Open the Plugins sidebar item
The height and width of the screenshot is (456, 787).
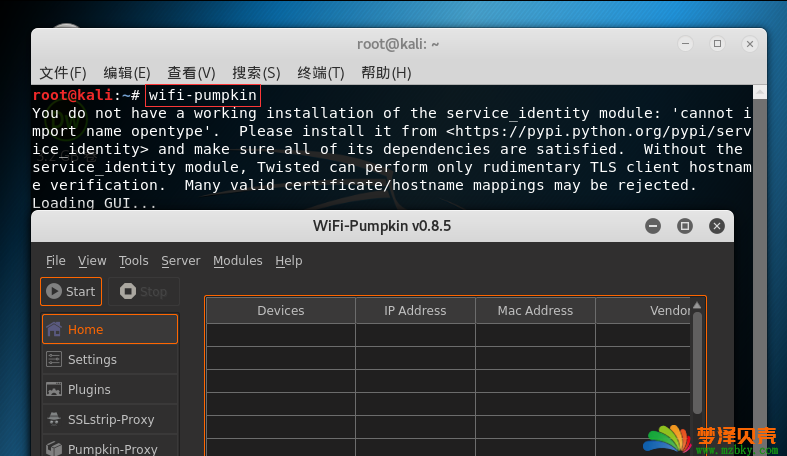110,389
